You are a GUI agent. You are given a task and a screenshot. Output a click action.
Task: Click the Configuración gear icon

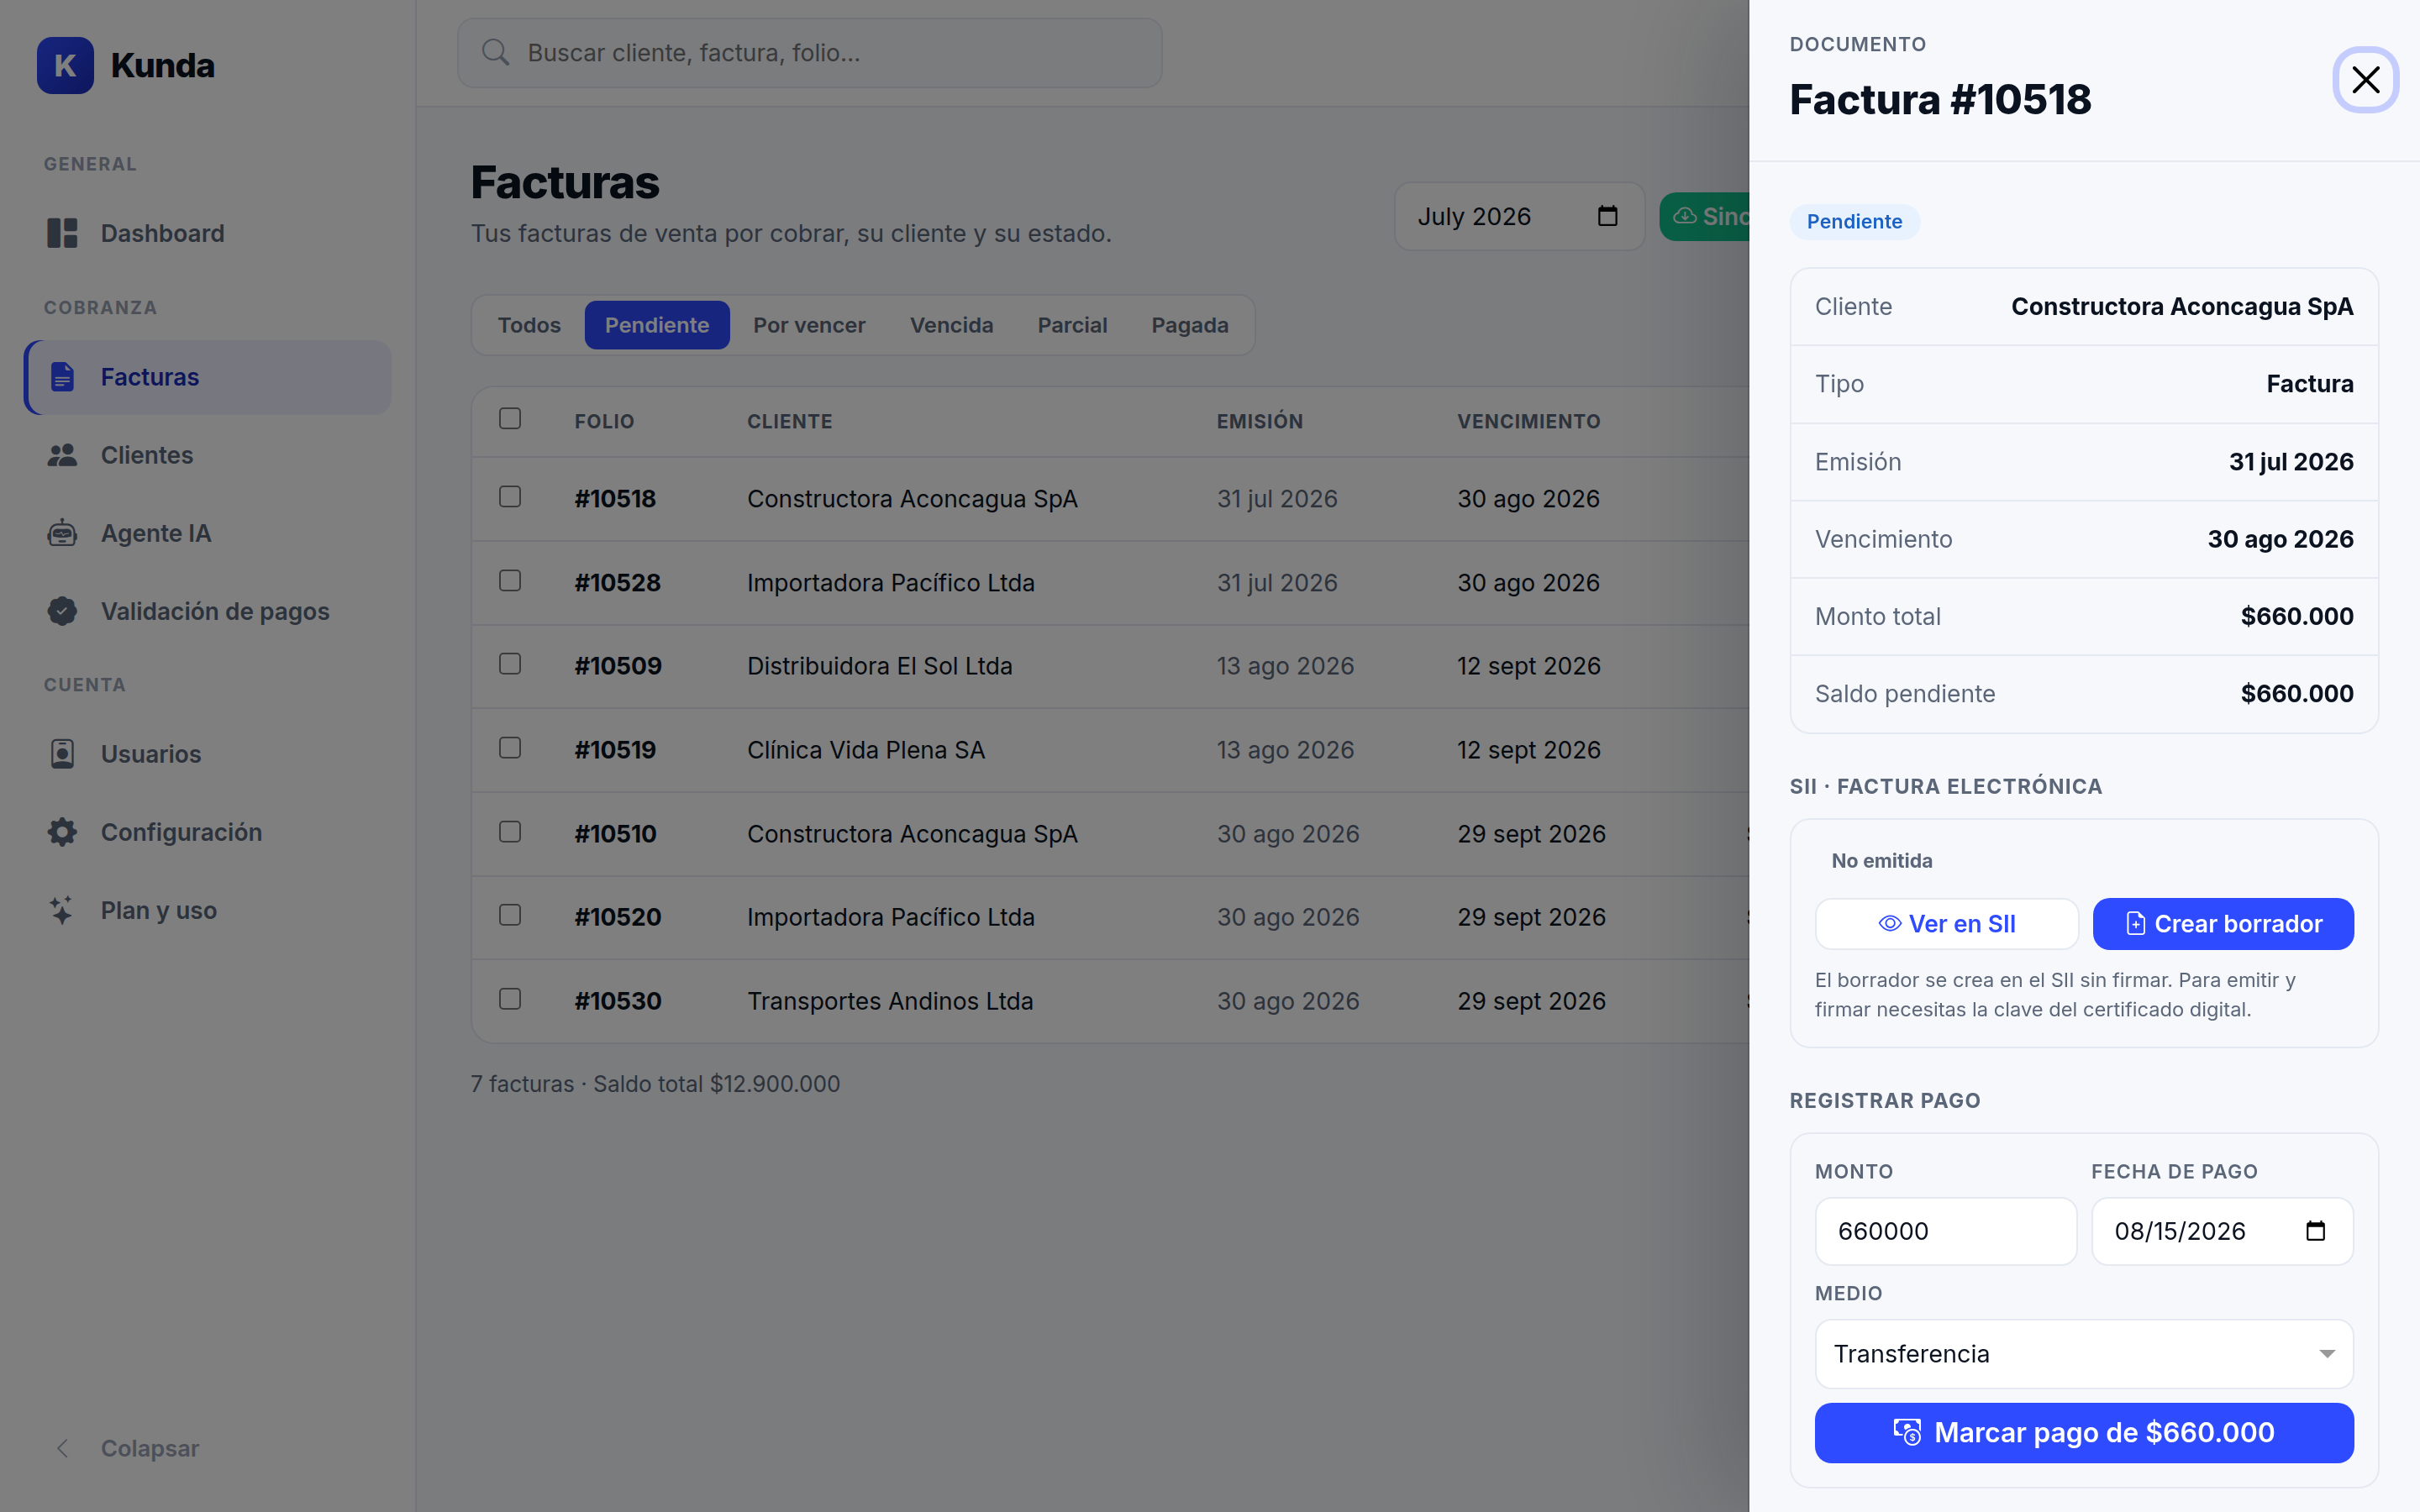[x=62, y=832]
